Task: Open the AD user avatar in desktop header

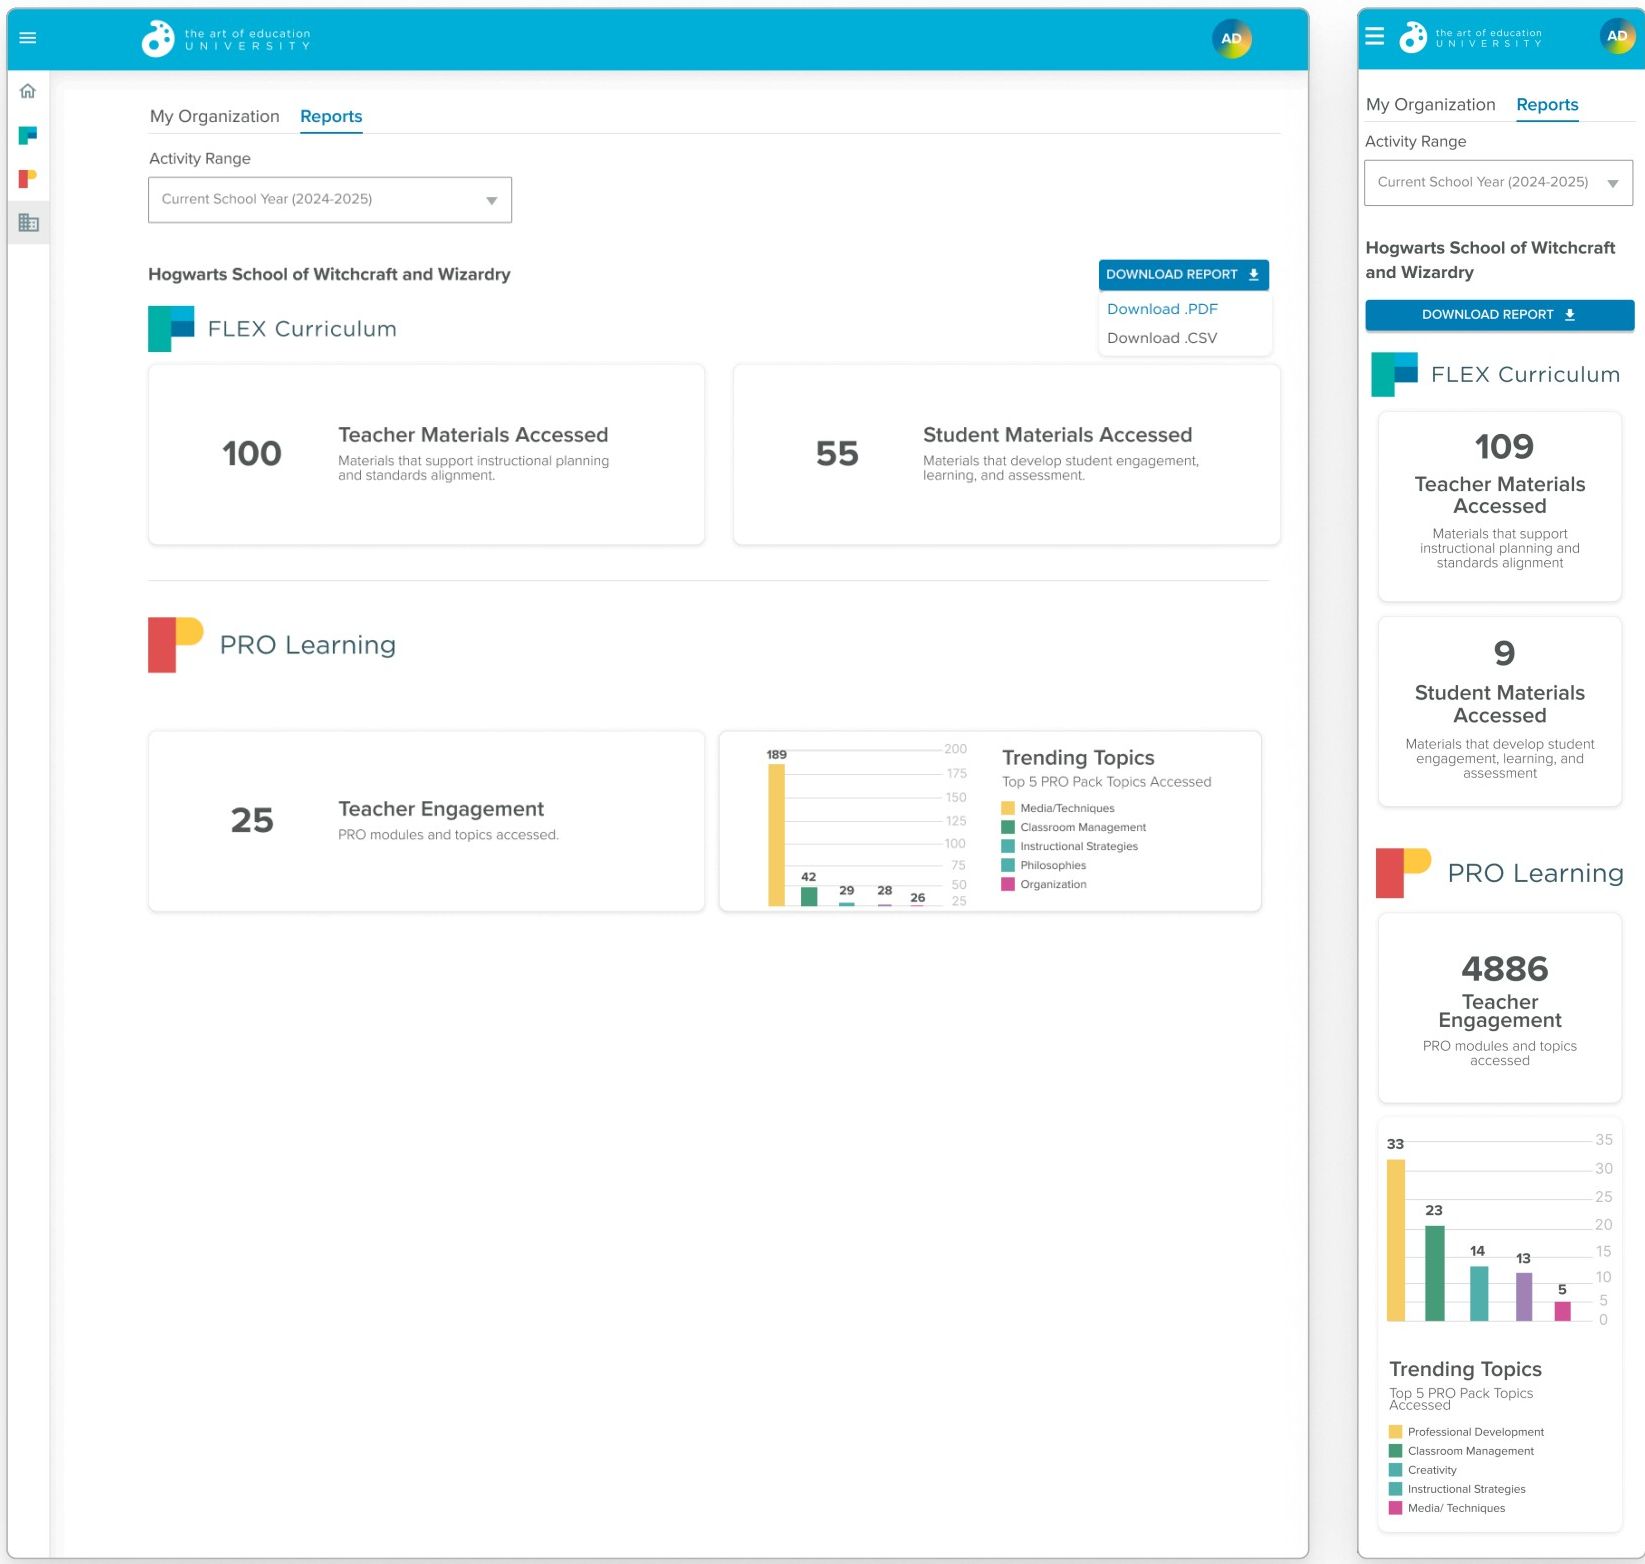Action: pos(1232,39)
